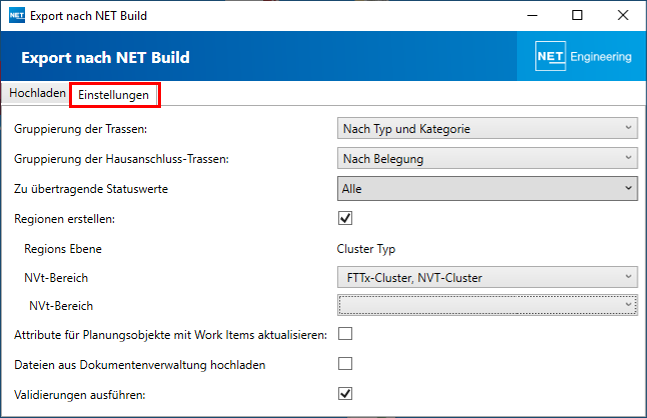Enable Dateien aus Dokumentenverwaltung hochladen checkbox
The image size is (647, 418).
345,364
